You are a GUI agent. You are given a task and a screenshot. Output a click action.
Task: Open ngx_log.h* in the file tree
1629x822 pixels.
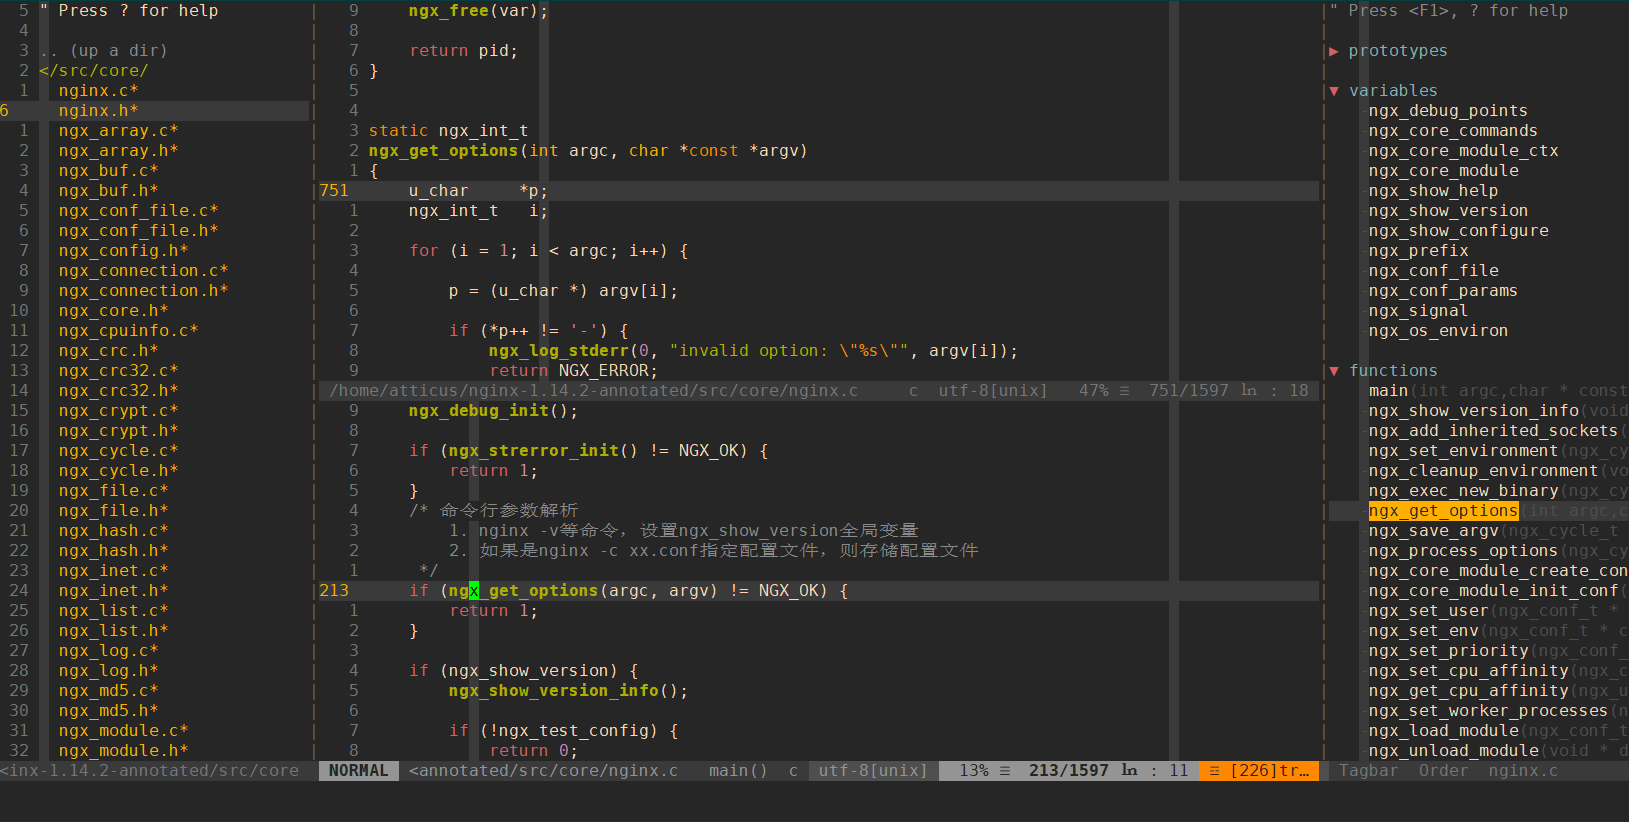[108, 671]
